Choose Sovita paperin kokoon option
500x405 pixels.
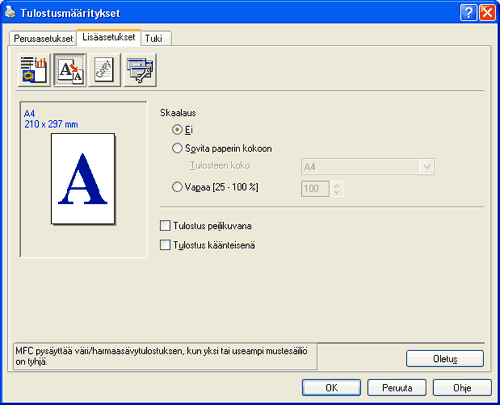(x=177, y=148)
